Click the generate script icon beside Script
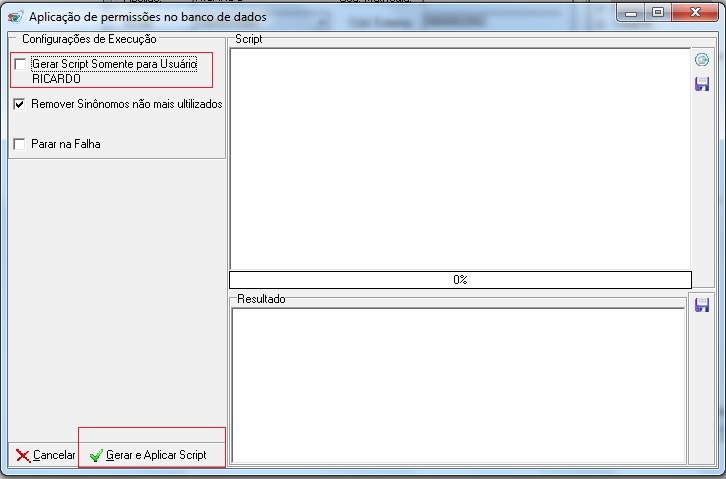 [702, 60]
